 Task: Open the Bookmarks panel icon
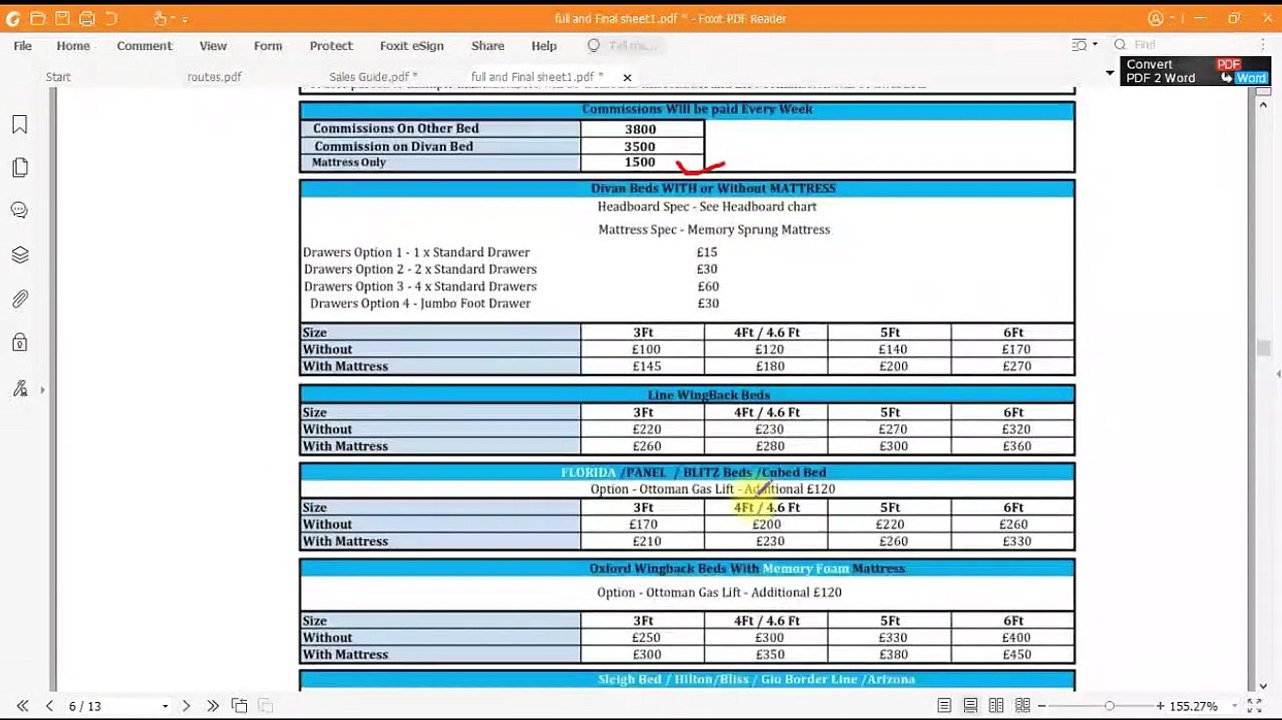pyautogui.click(x=20, y=124)
